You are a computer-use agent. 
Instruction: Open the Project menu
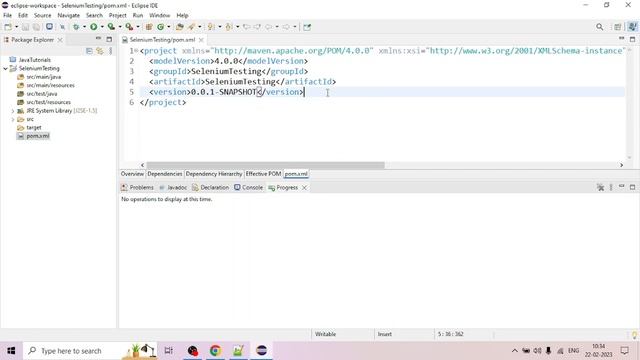(118, 15)
